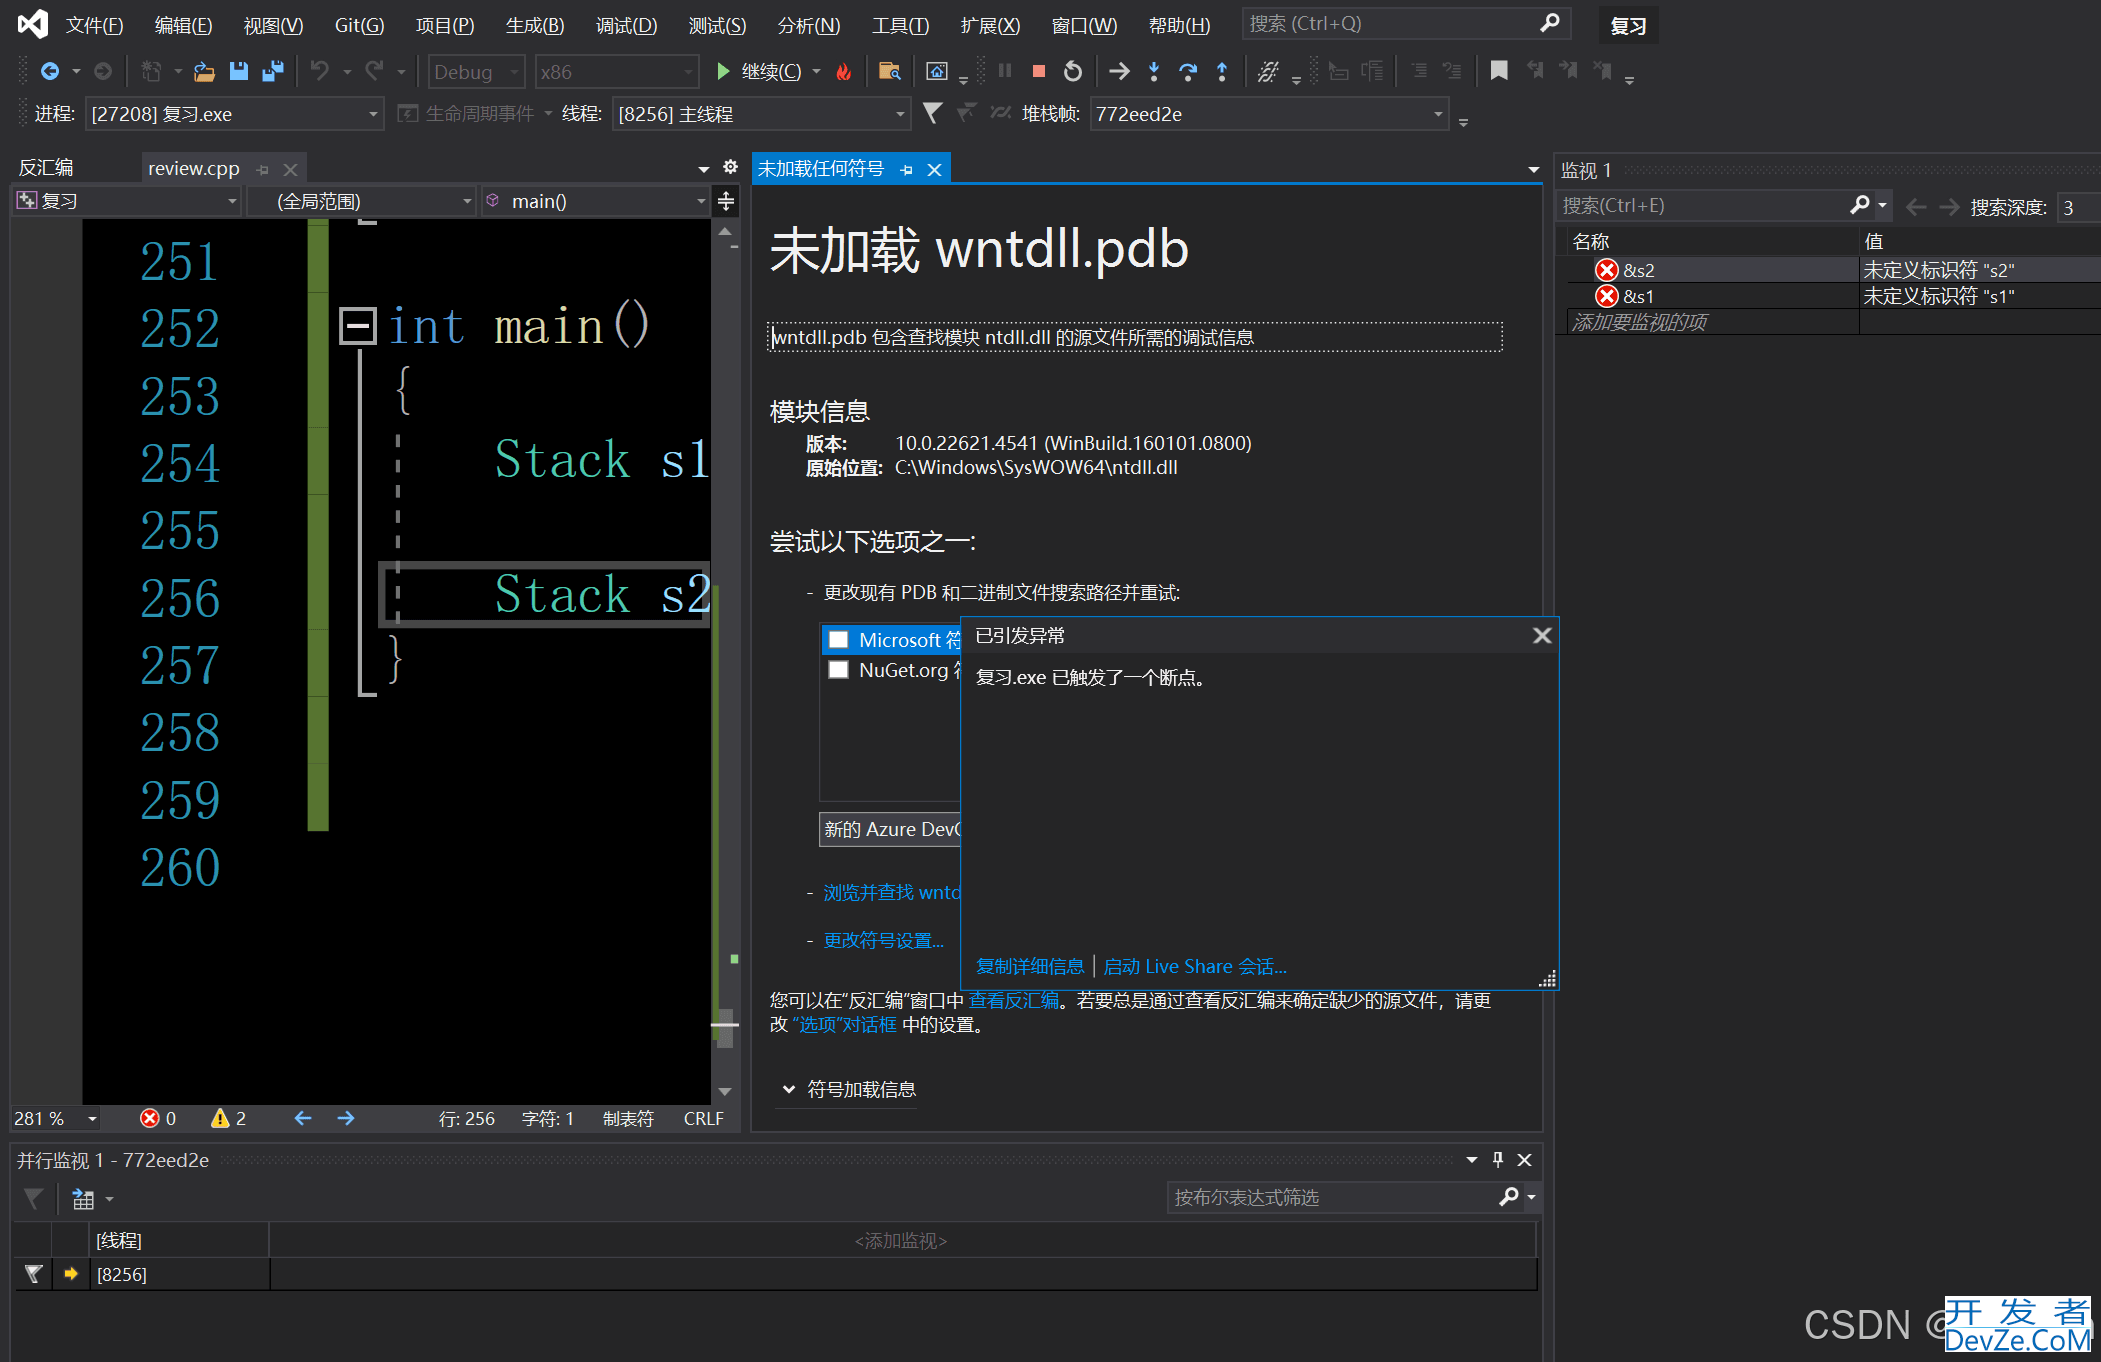Click the Pause (Break All) icon
2101x1362 pixels.
click(1005, 71)
